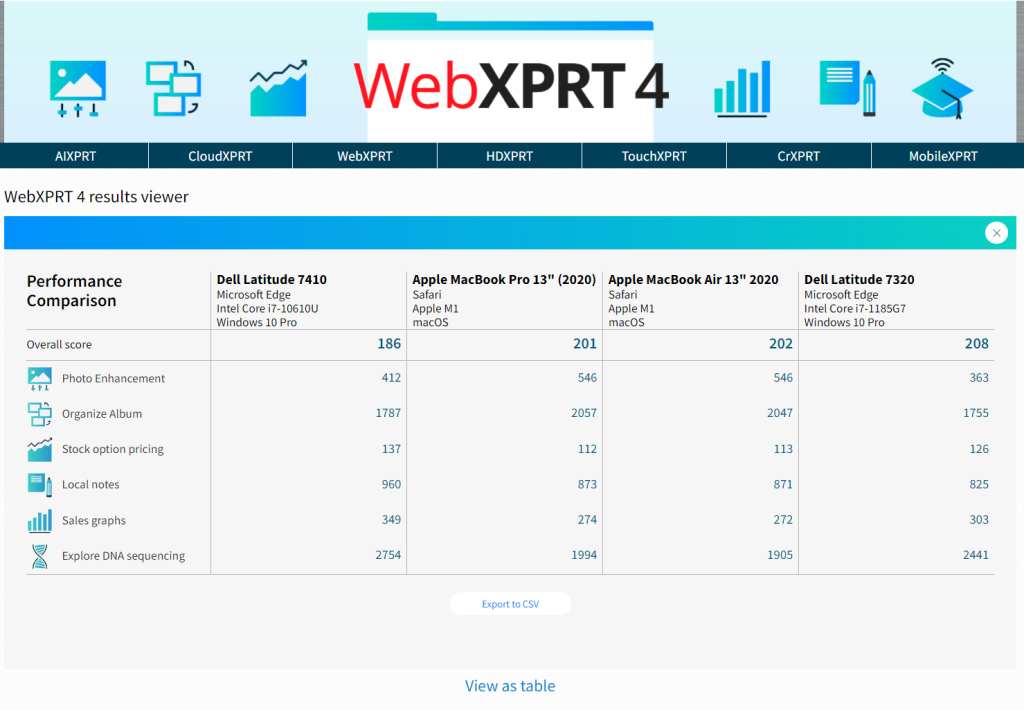Click the Local notes value 825
The height and width of the screenshot is (710, 1024).
point(979,484)
